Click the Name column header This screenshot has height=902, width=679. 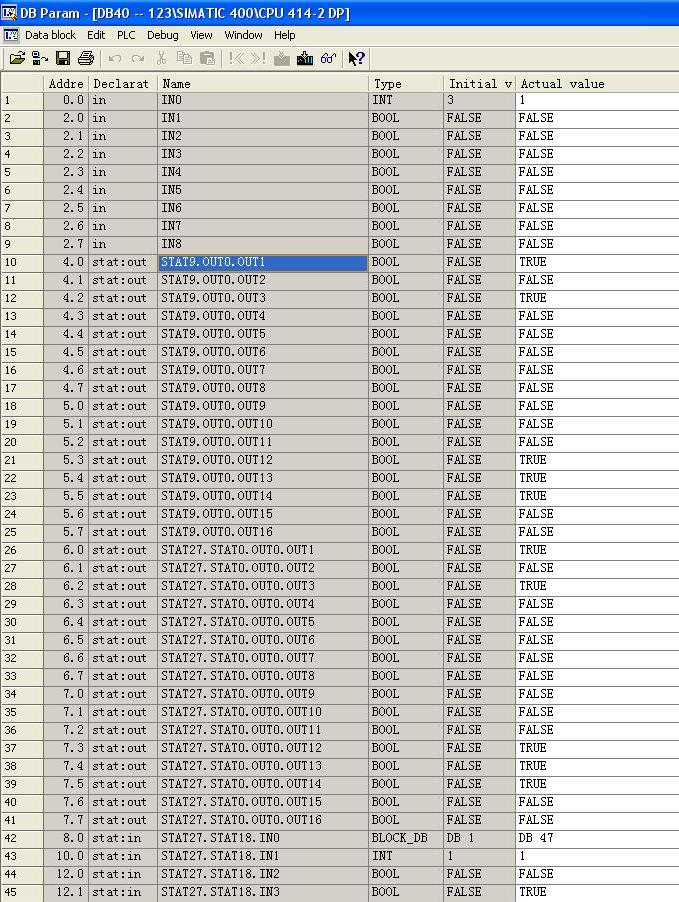tap(262, 83)
